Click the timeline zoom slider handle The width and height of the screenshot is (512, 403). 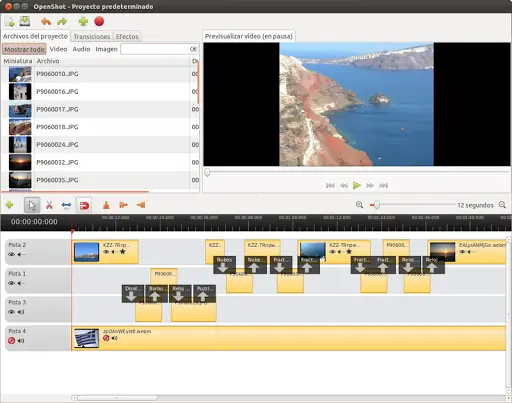[x=377, y=205]
